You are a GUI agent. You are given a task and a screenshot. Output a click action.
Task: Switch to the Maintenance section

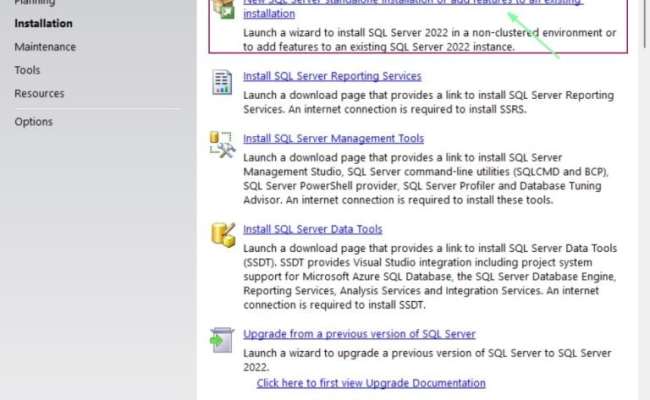pos(45,47)
